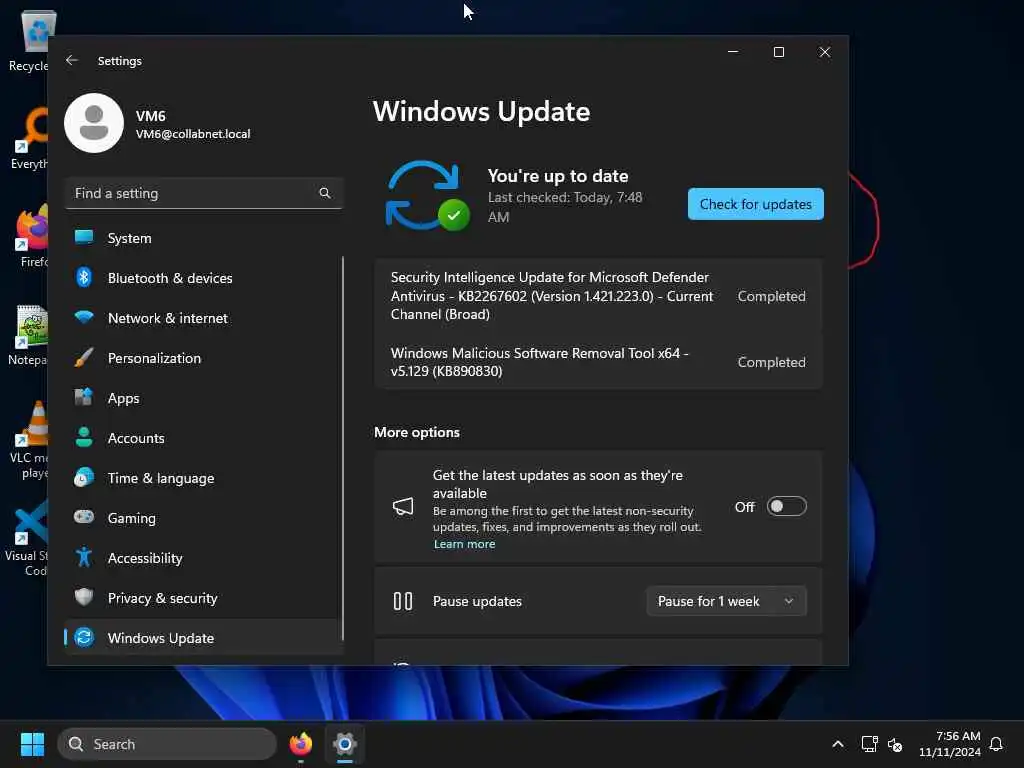Screen dimensions: 1024x768
Task: Open VLC media player desktop shortcut
Action: (29, 441)
